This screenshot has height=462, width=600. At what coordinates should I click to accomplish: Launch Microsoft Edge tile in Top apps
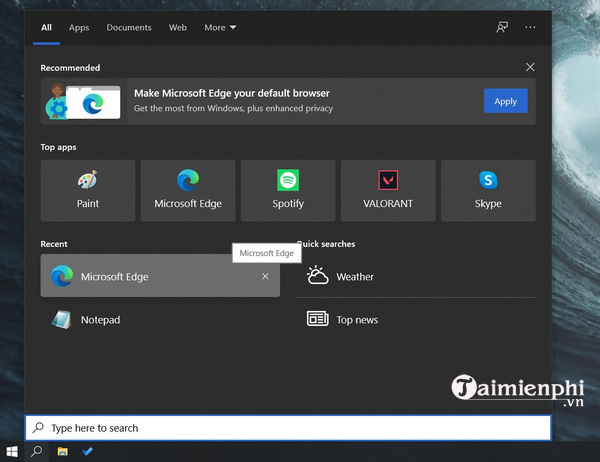tap(188, 190)
